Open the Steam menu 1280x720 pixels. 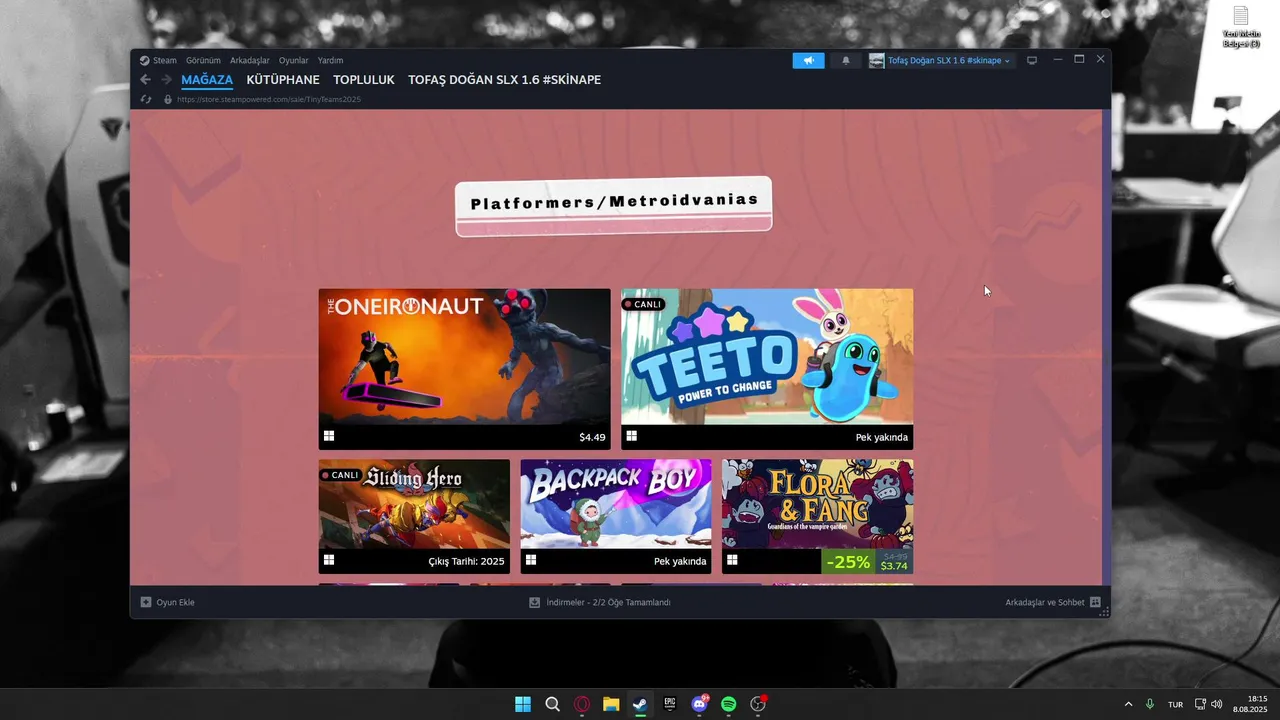pyautogui.click(x=164, y=60)
